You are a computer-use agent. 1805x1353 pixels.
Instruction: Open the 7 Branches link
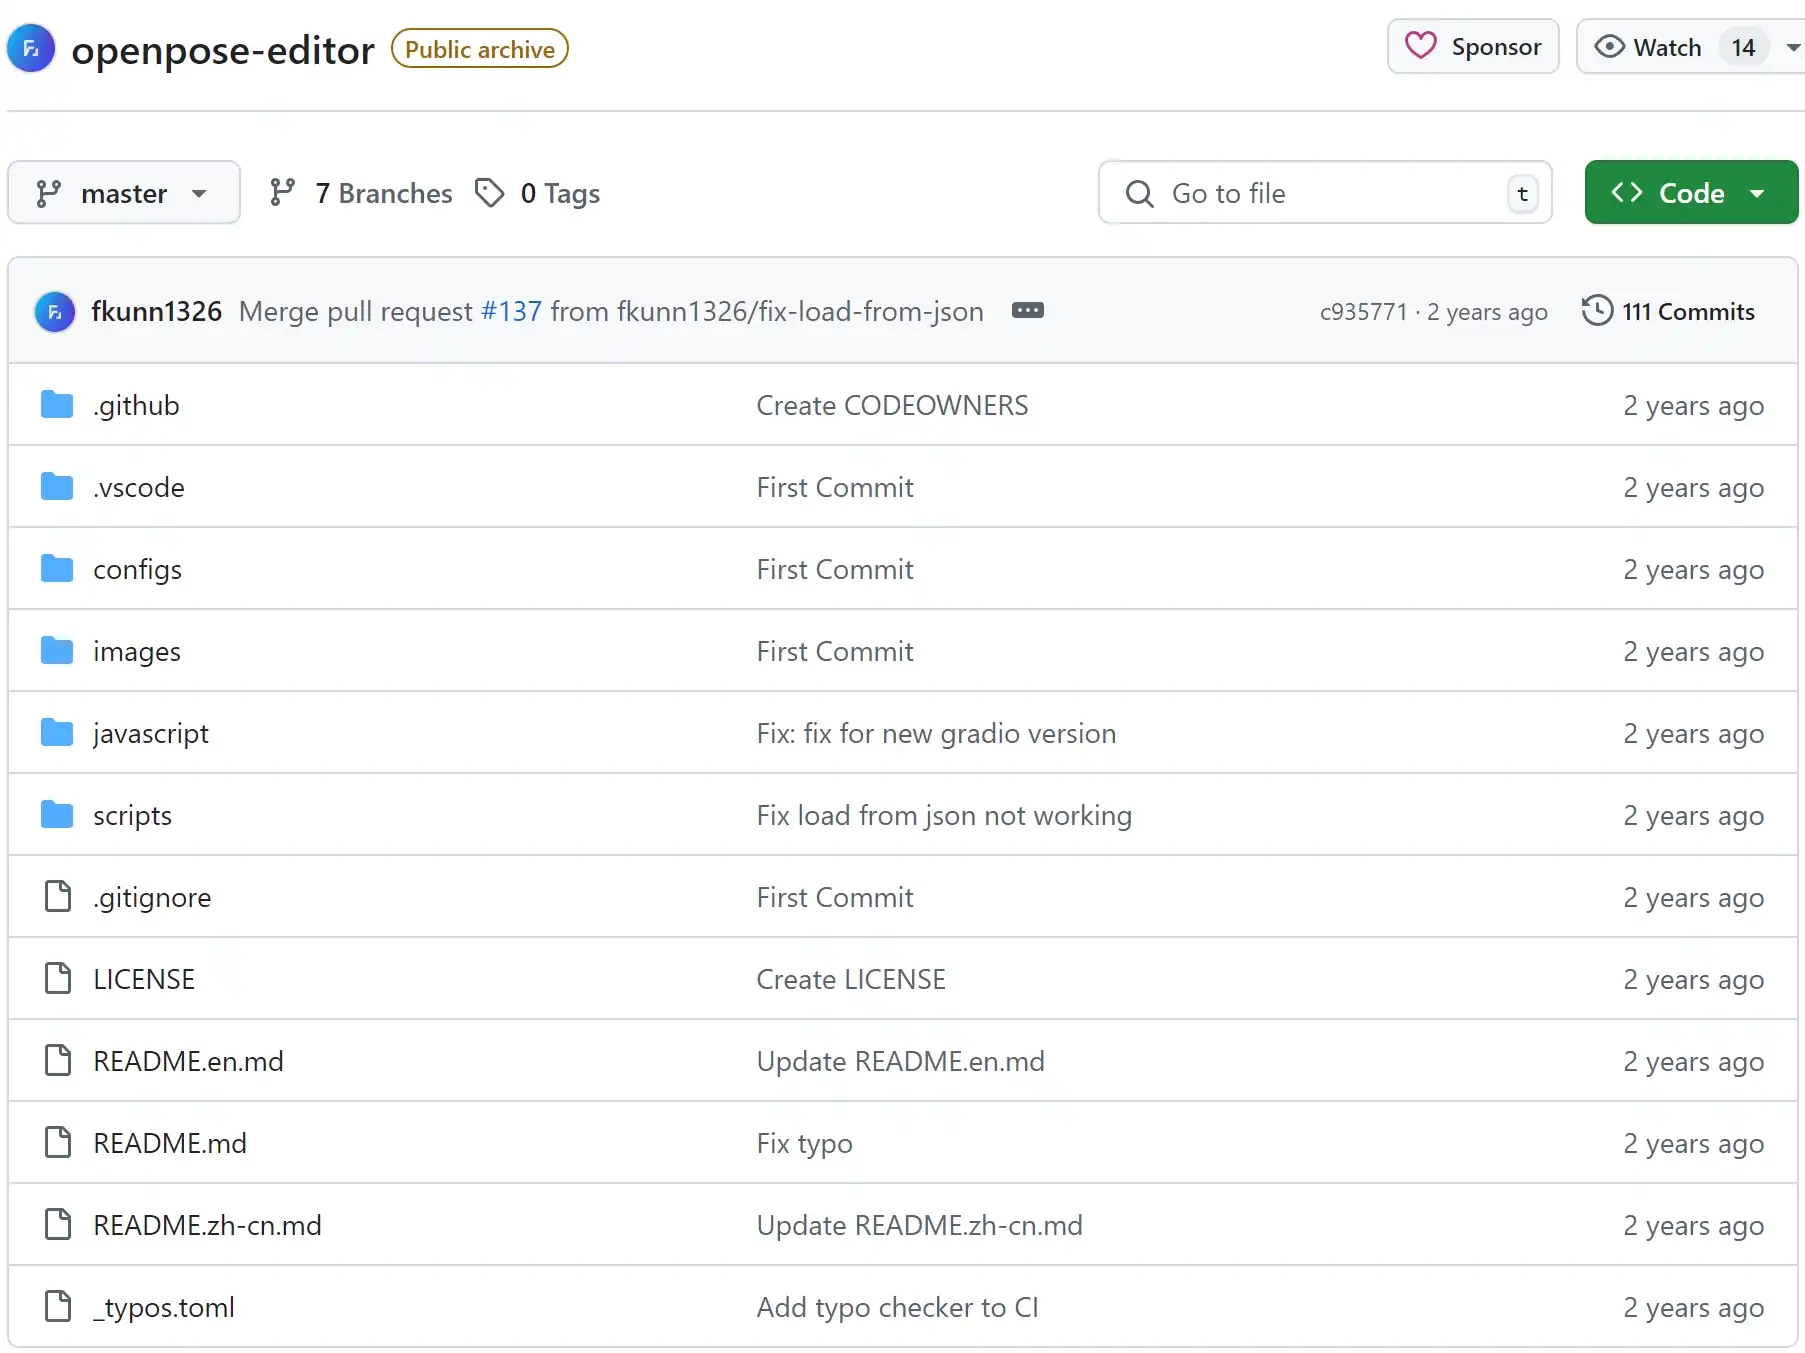click(x=384, y=192)
